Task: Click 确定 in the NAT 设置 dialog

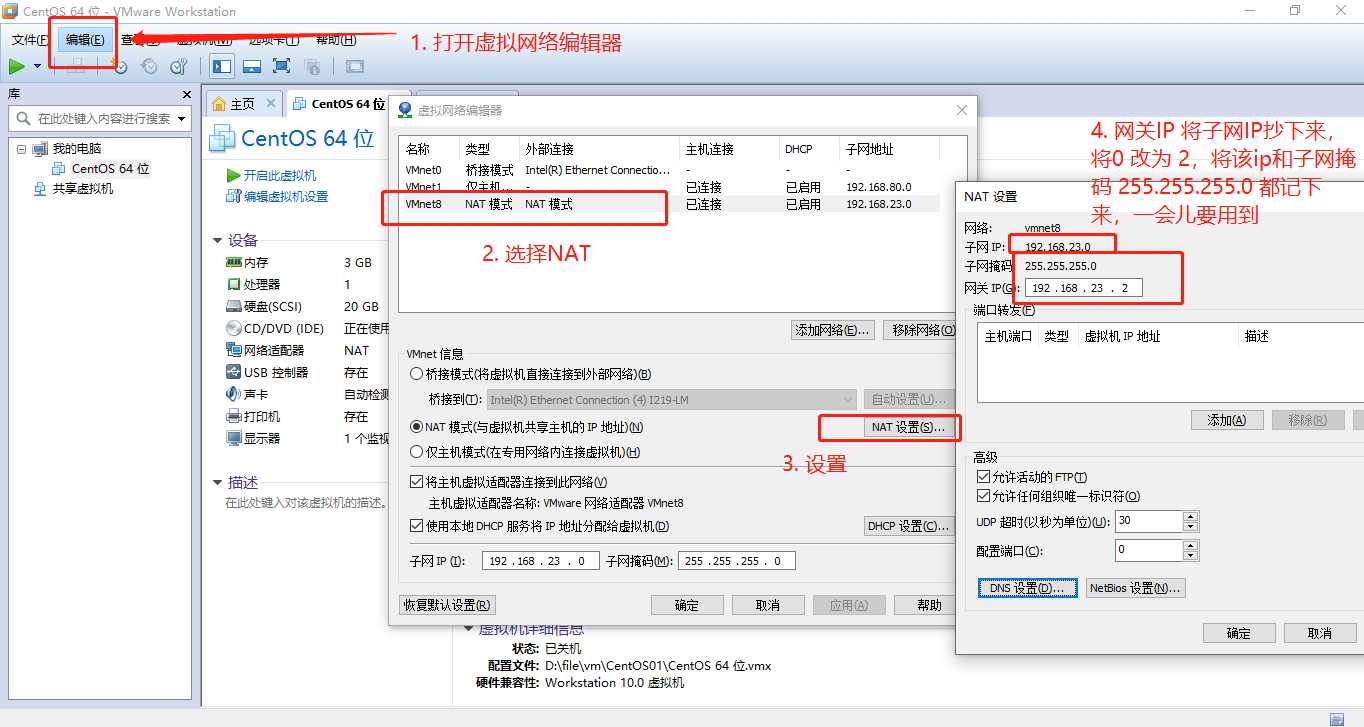Action: click(1240, 633)
